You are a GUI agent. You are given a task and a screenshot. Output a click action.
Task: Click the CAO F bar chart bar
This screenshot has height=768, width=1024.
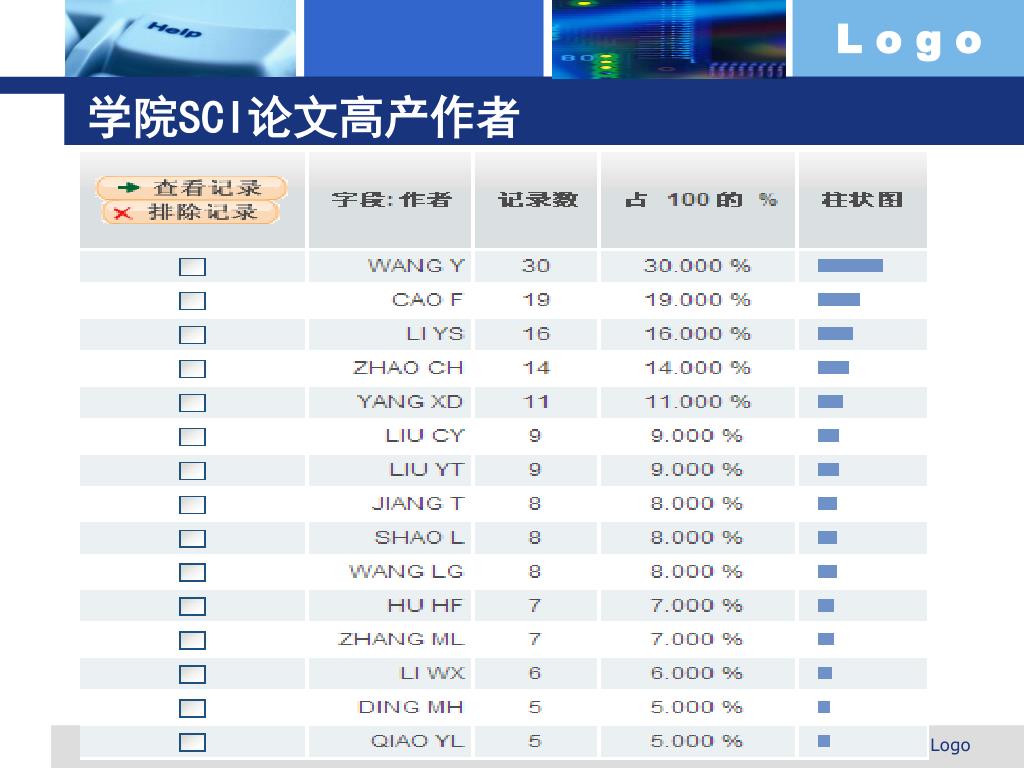(x=839, y=299)
